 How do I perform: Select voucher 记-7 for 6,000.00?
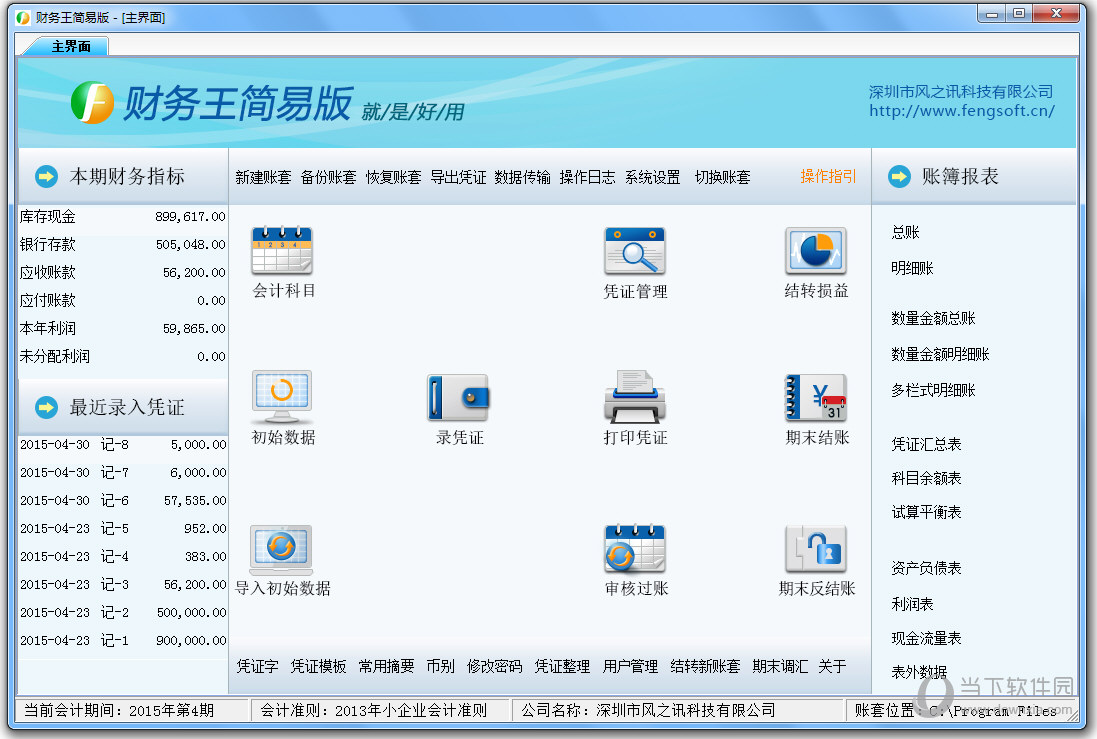(122, 472)
